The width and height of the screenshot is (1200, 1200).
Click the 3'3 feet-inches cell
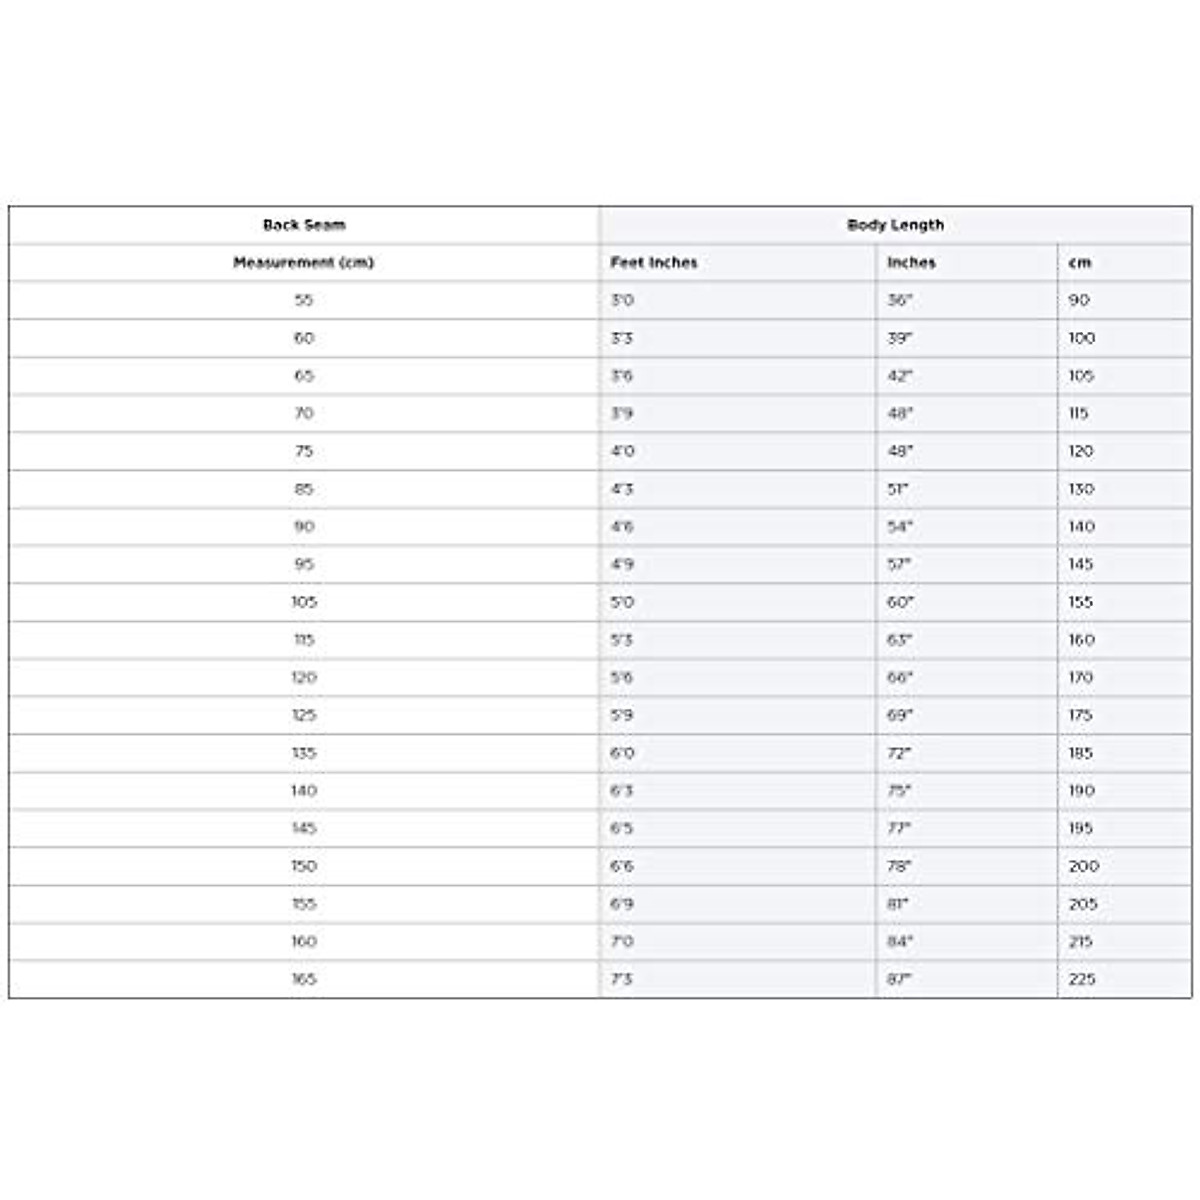(622, 338)
